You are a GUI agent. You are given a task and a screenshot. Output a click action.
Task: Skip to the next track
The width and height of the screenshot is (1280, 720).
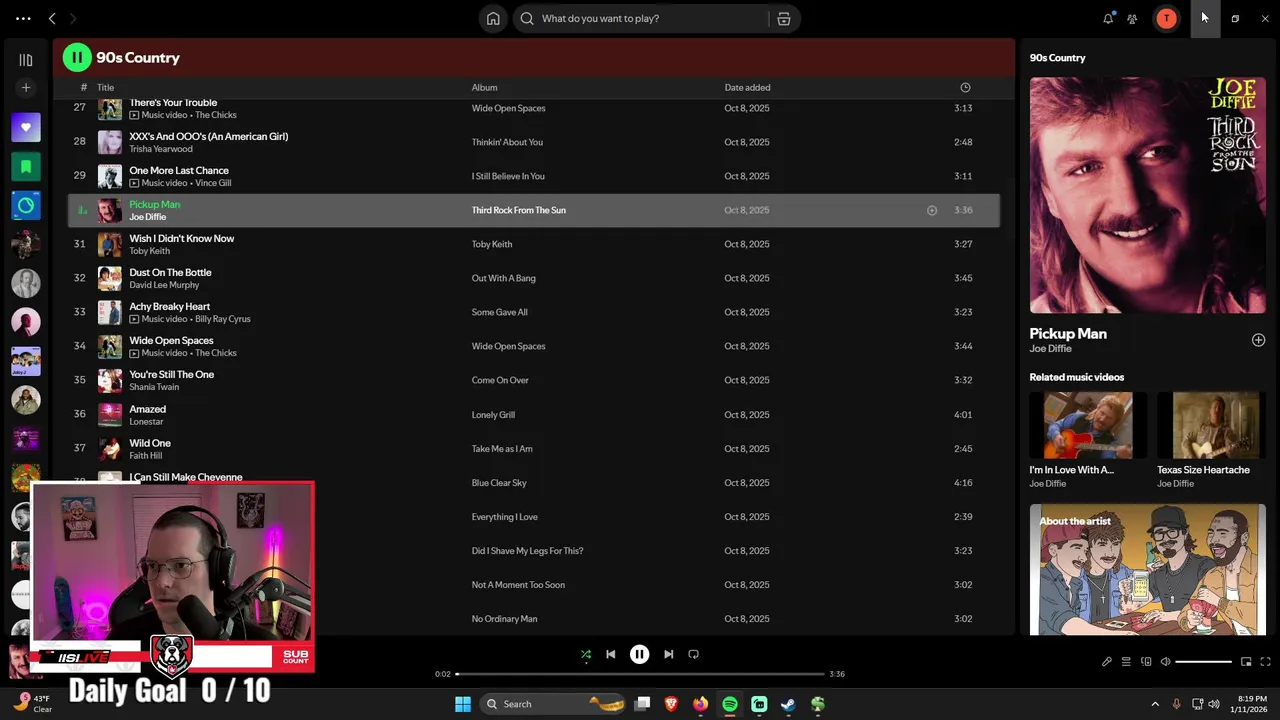coord(668,654)
